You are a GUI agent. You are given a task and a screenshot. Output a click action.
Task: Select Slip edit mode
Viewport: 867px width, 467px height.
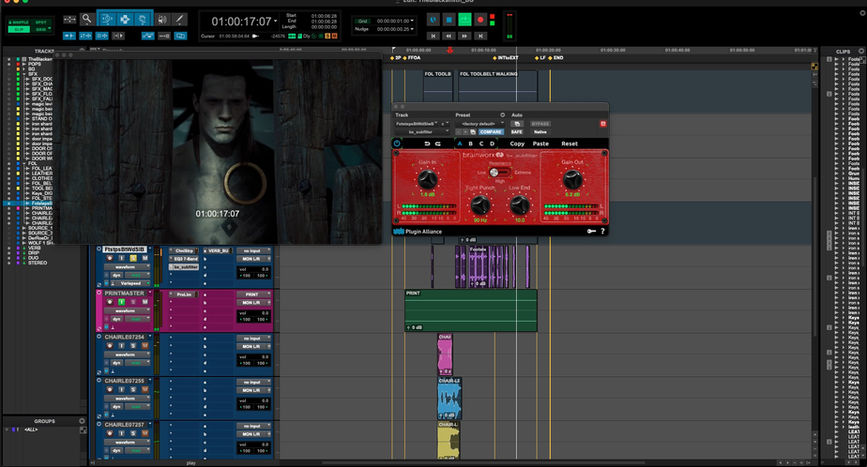[x=18, y=29]
